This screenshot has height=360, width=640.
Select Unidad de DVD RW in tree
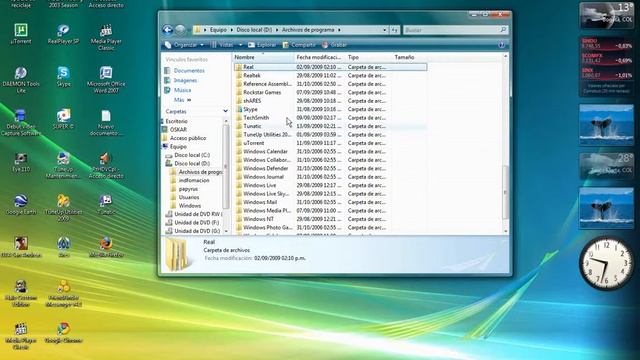click(x=198, y=214)
